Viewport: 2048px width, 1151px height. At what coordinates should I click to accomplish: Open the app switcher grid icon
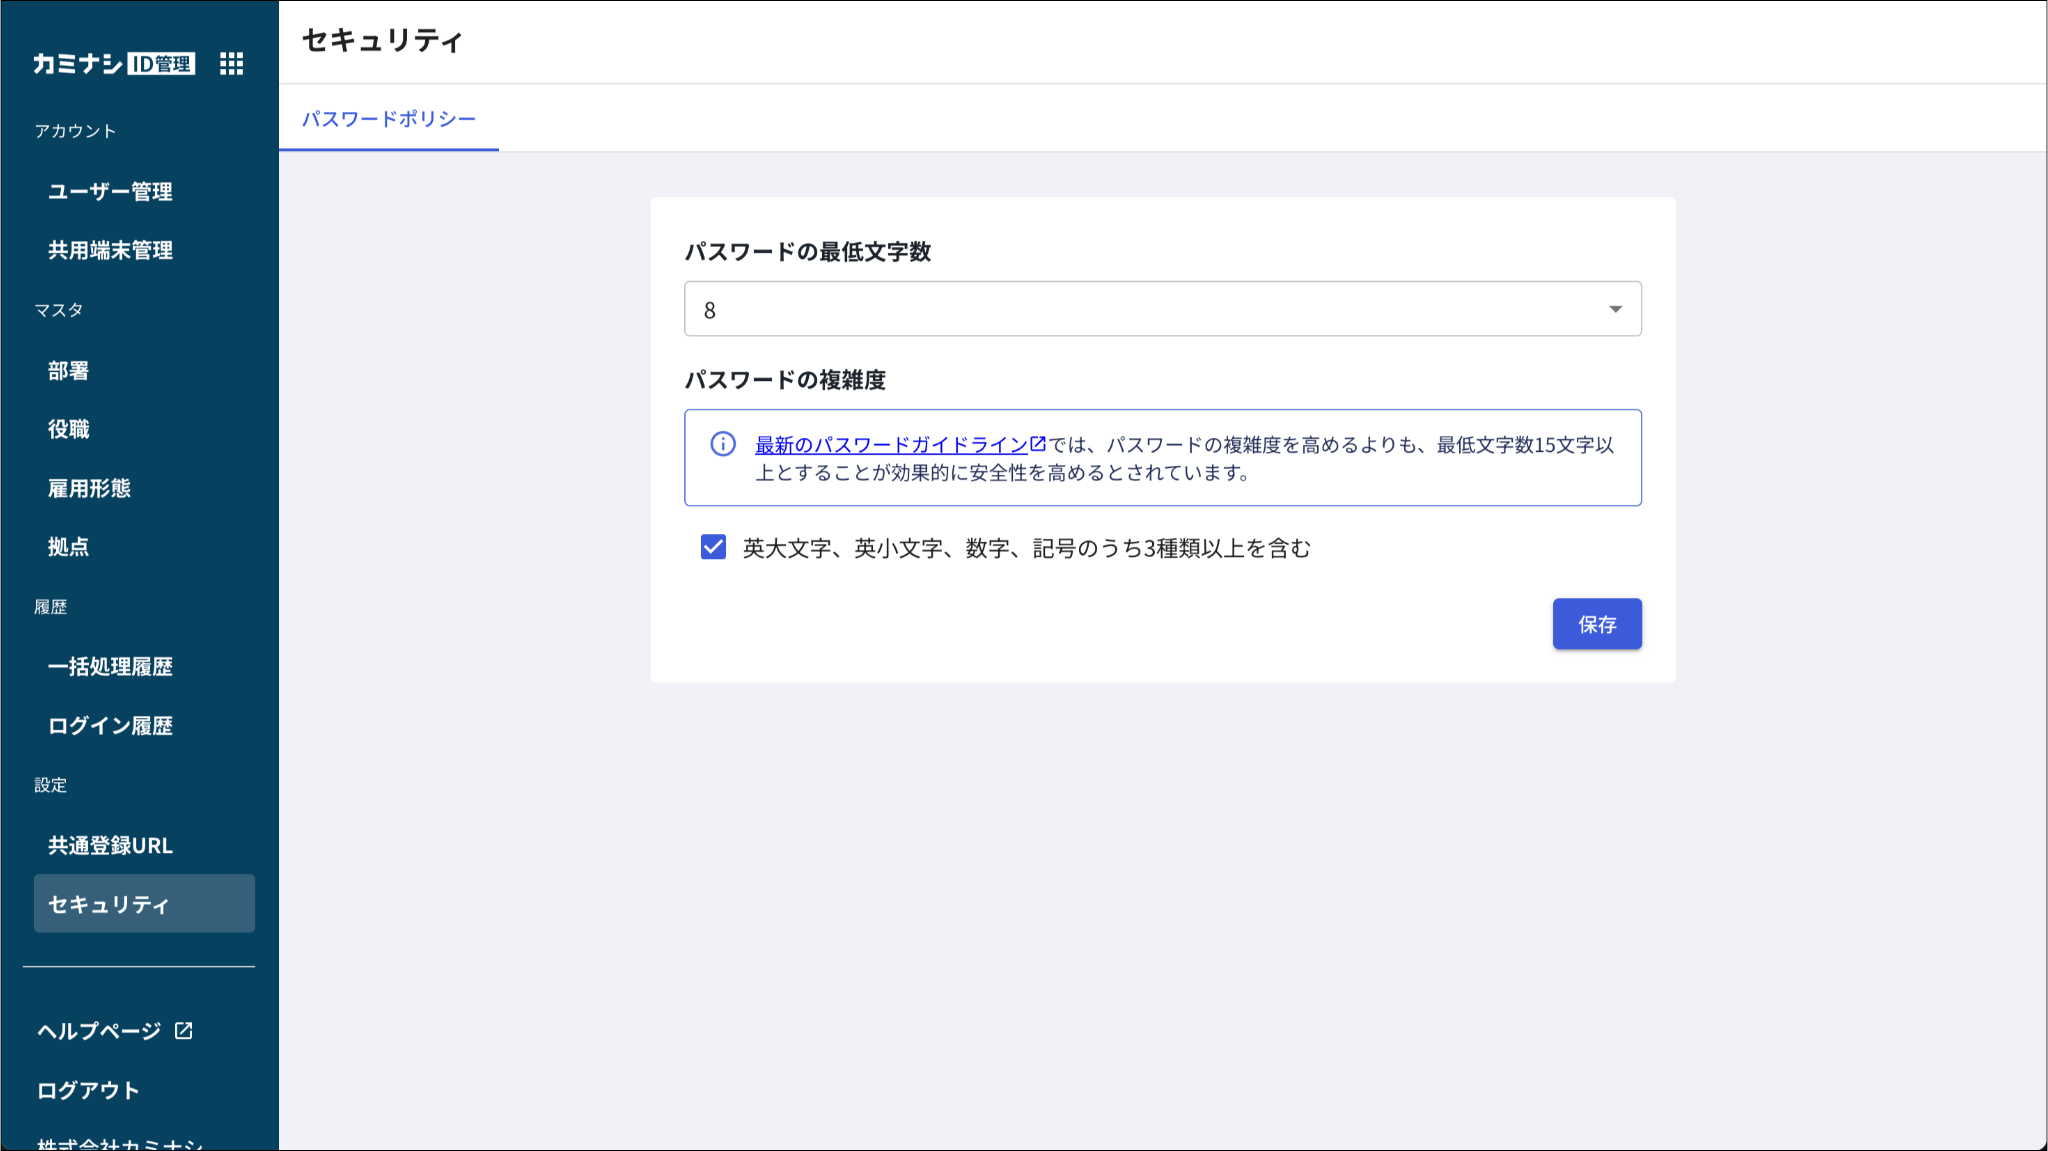(231, 64)
